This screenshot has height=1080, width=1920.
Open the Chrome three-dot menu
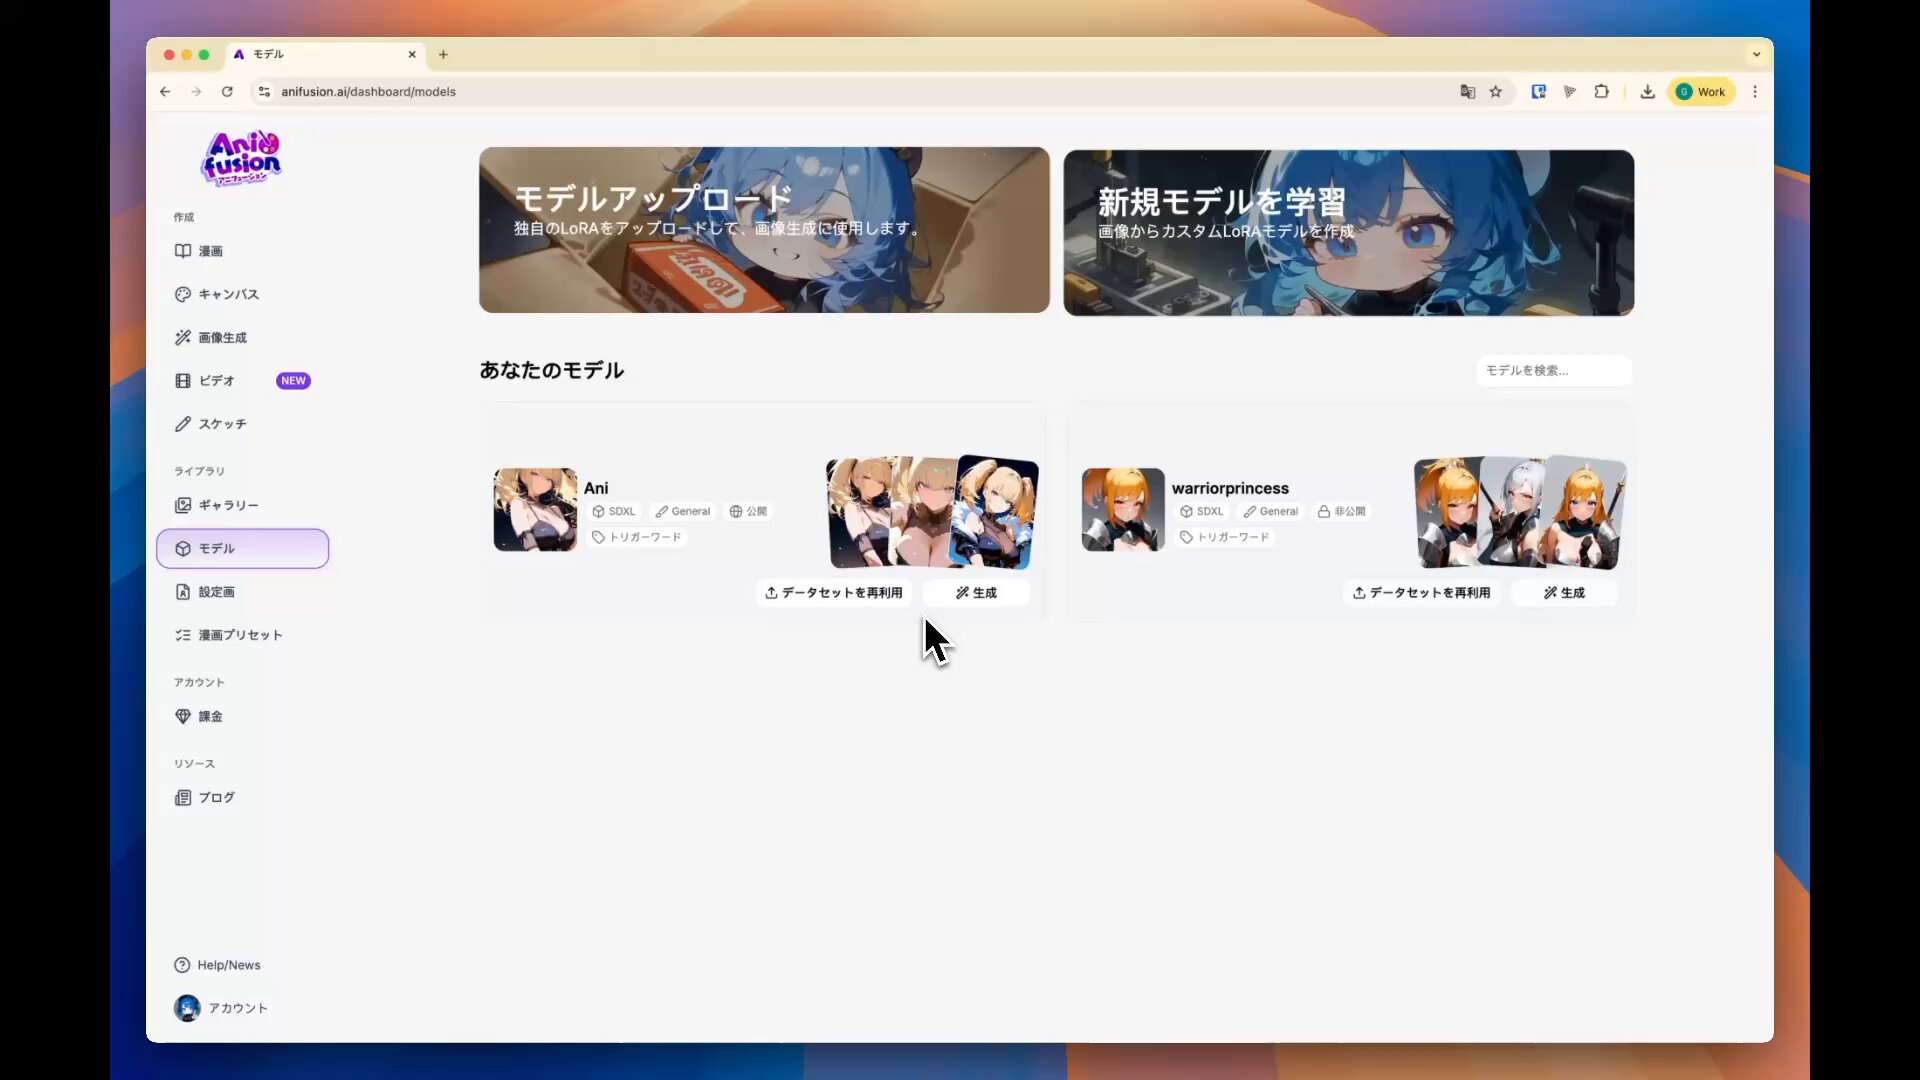pyautogui.click(x=1755, y=92)
